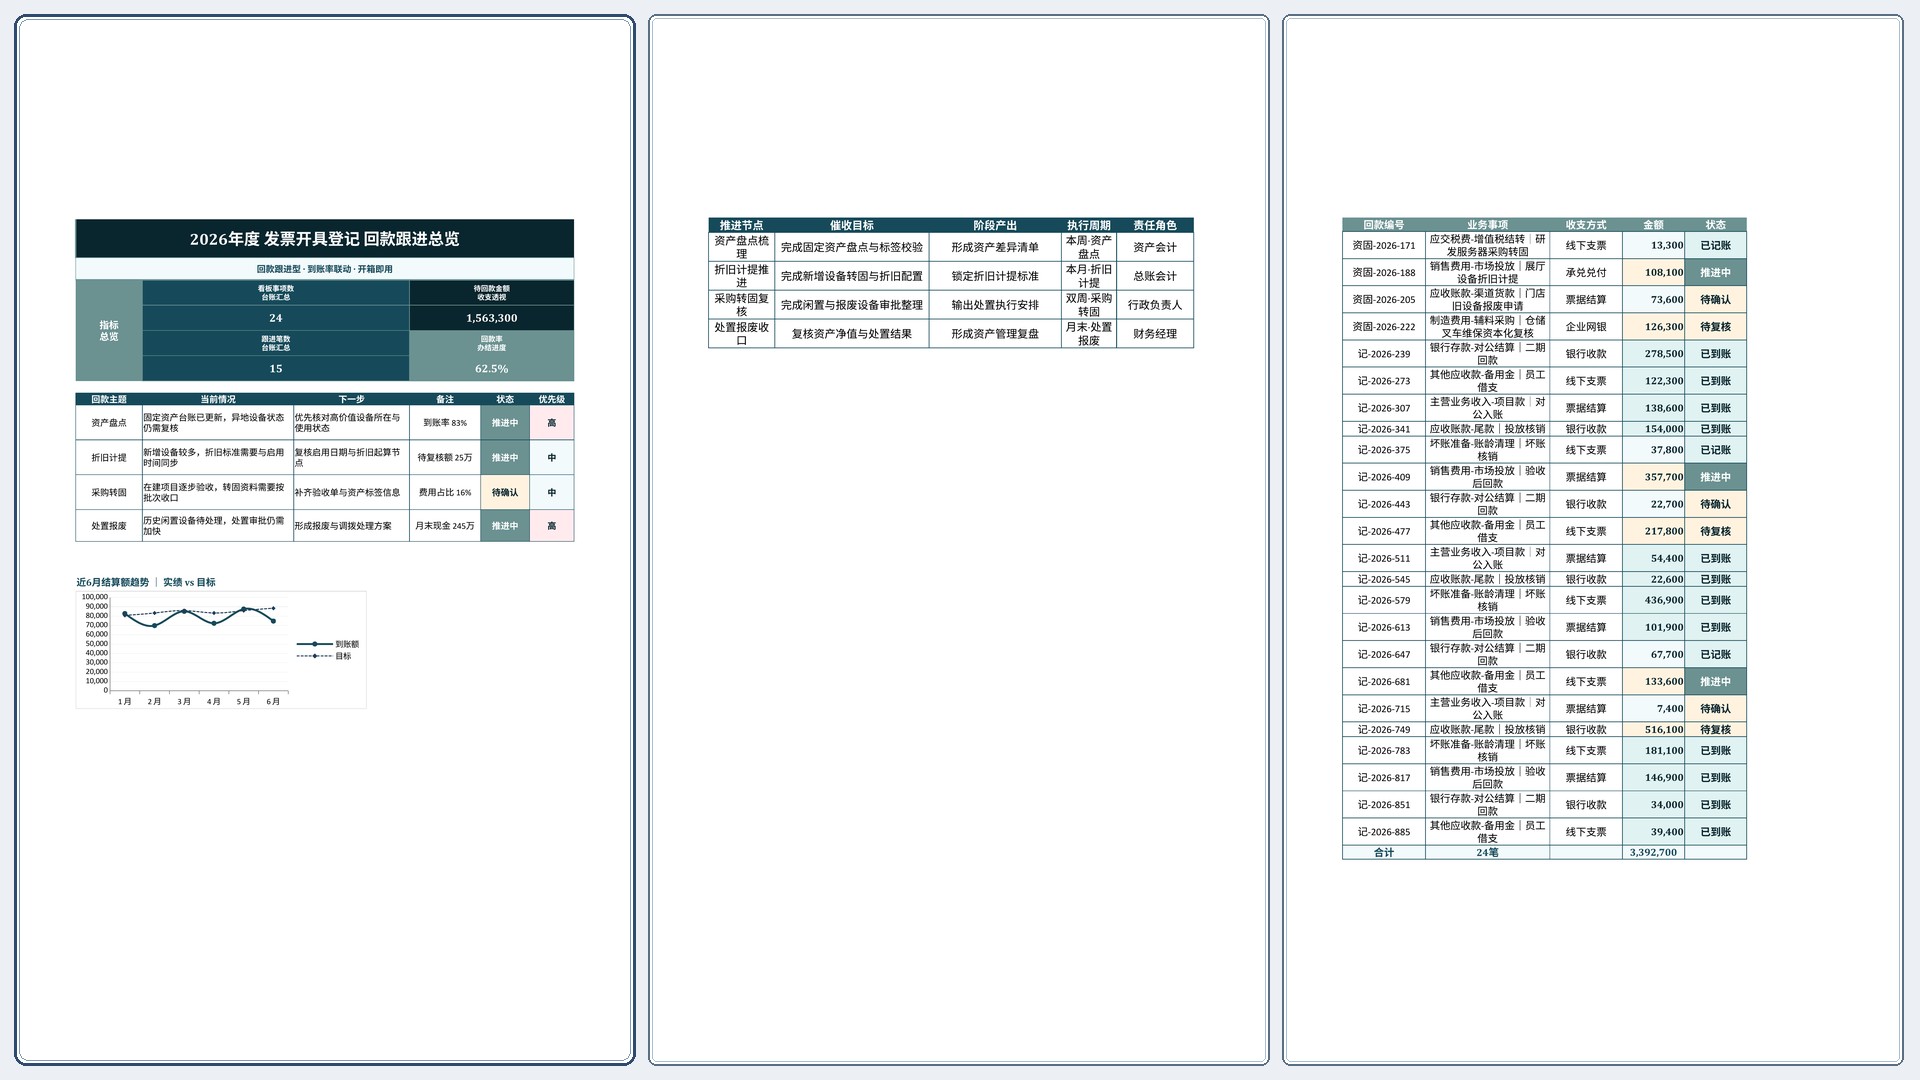Click the amount 108,100 in the ledger
This screenshot has height=1080, width=1920.
pyautogui.click(x=1653, y=273)
